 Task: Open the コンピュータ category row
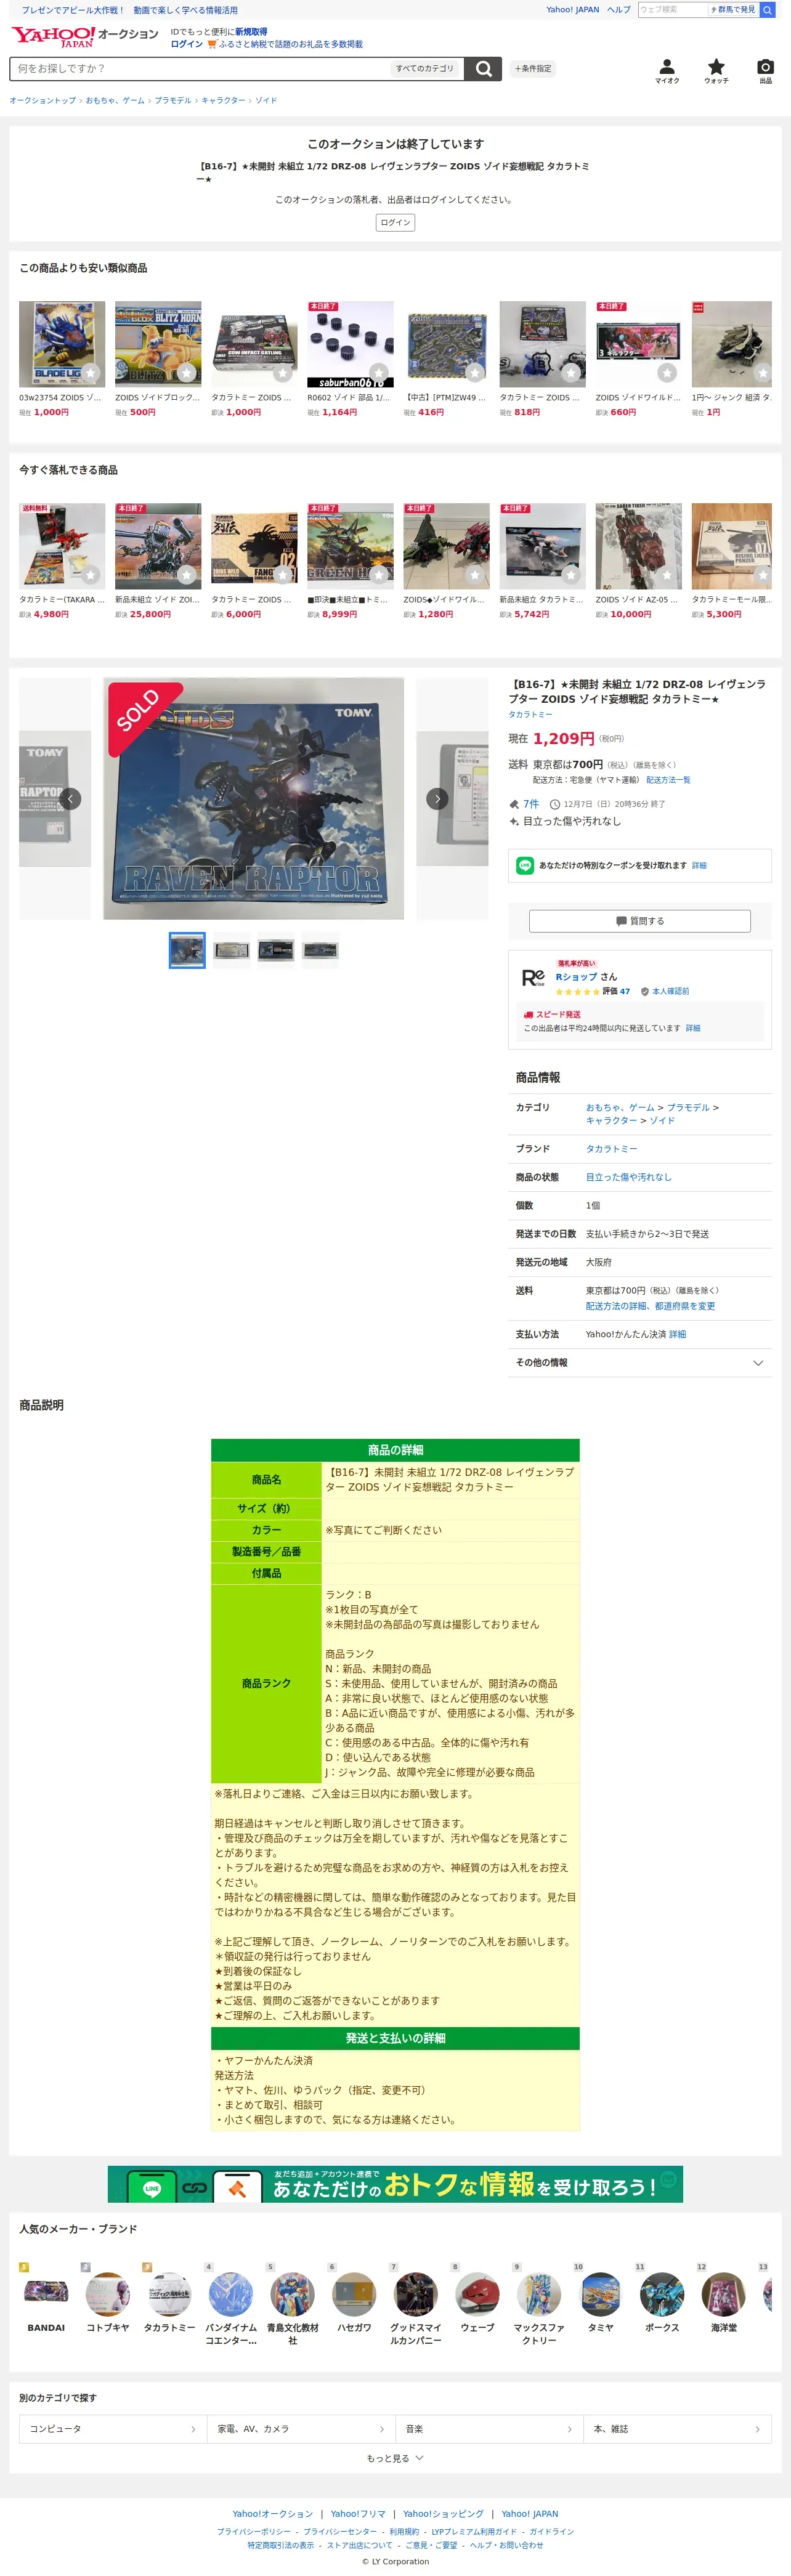coord(113,2429)
